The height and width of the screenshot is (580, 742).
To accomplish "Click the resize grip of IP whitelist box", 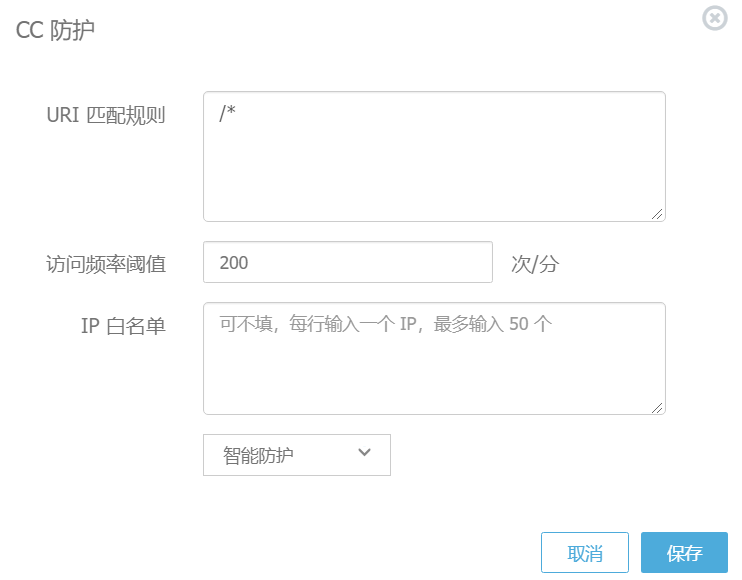I will (x=657, y=406).
